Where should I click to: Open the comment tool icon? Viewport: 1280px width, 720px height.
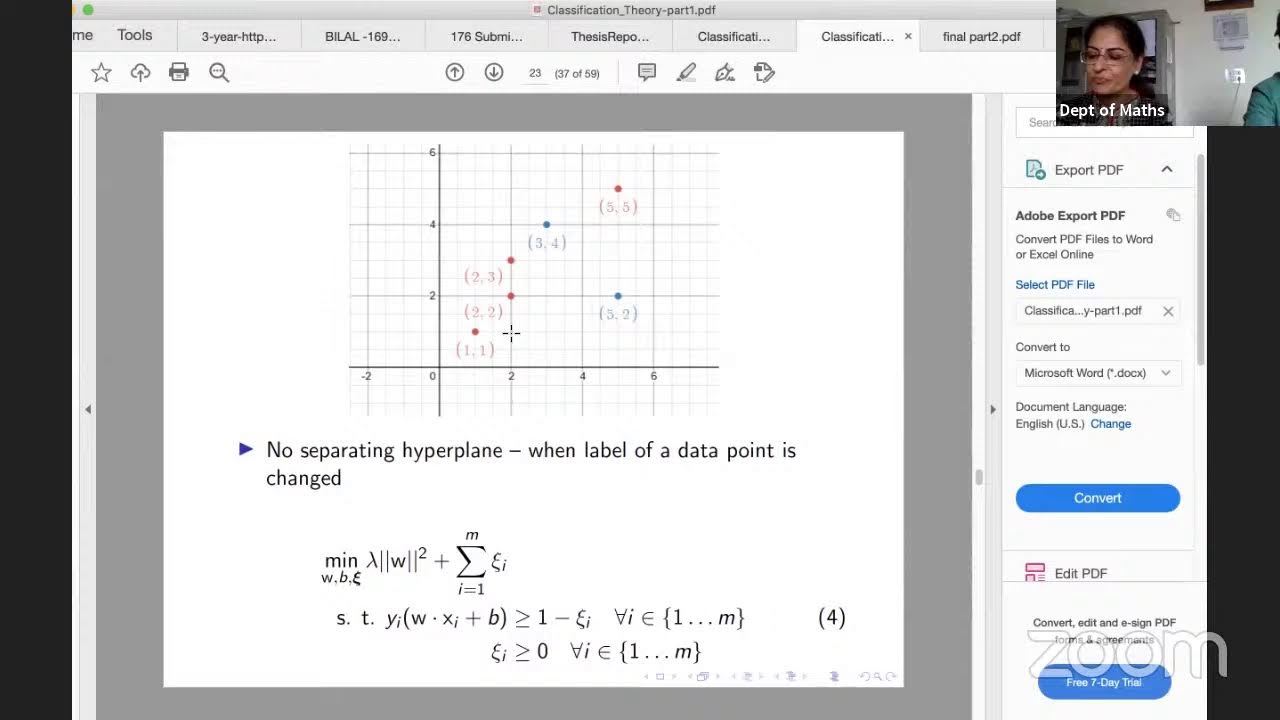(x=647, y=72)
